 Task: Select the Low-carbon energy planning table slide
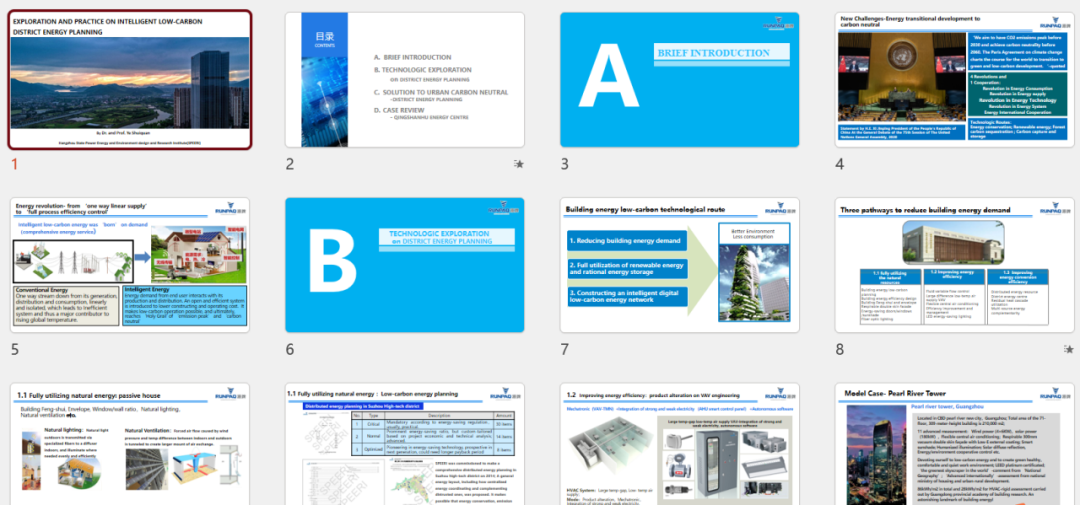point(404,444)
